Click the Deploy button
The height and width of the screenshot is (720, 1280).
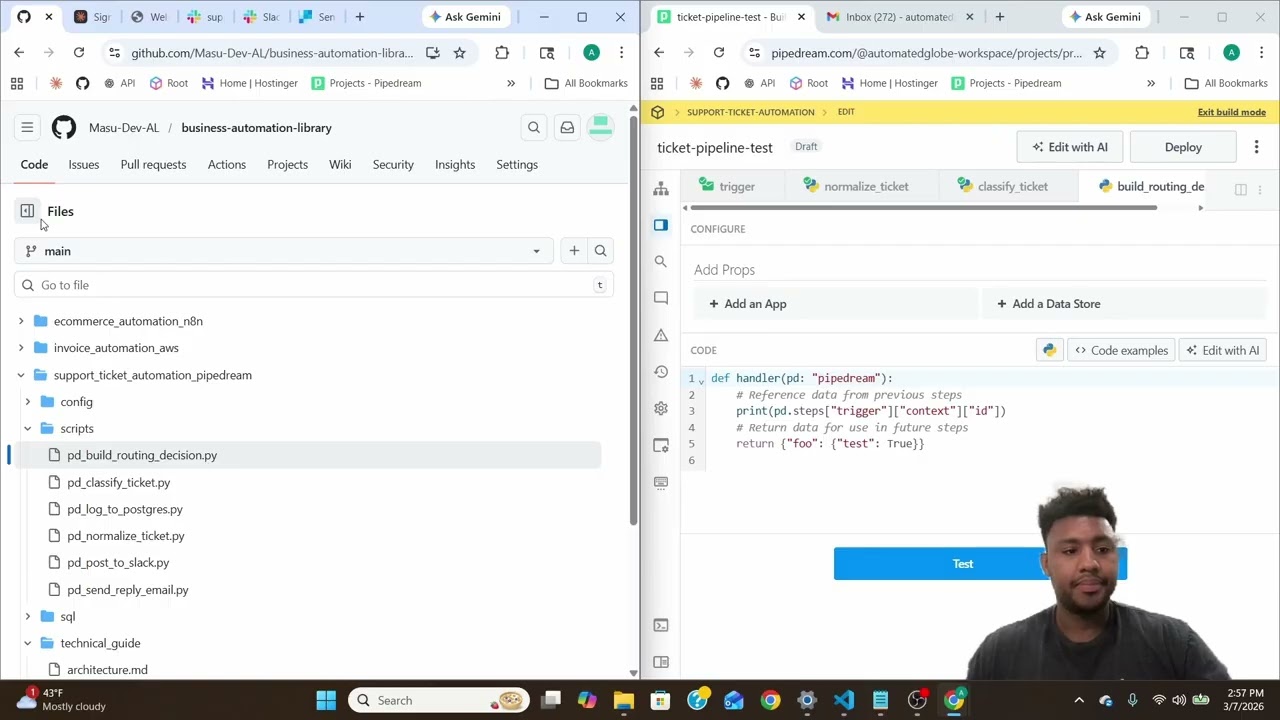pos(1183,147)
